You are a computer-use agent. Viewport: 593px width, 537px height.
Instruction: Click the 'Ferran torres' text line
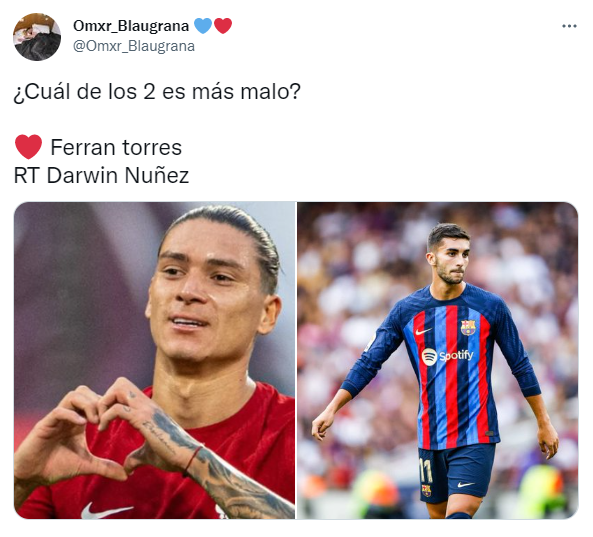[x=116, y=147]
